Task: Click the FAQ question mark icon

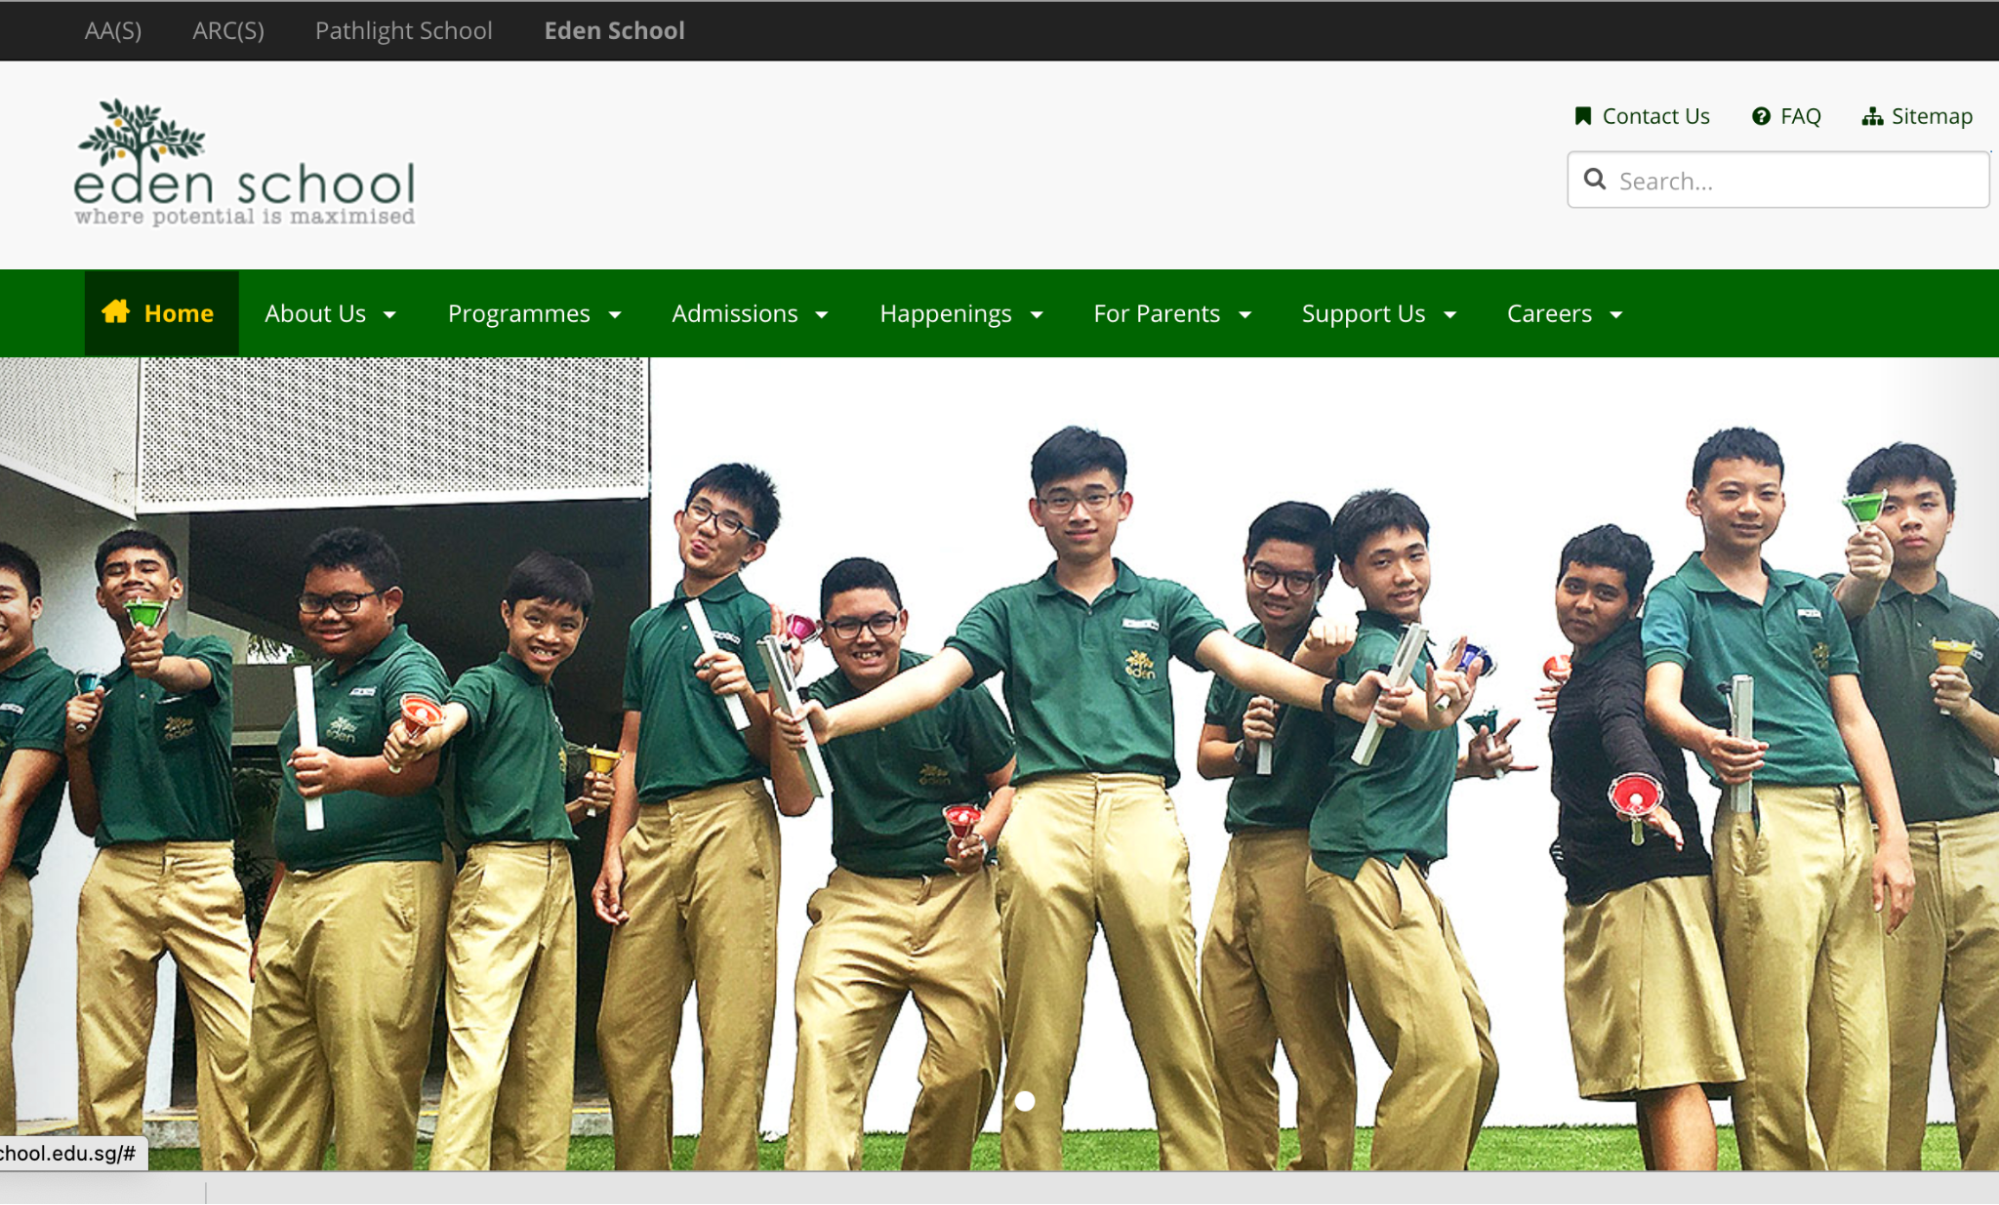Action: click(x=1761, y=116)
